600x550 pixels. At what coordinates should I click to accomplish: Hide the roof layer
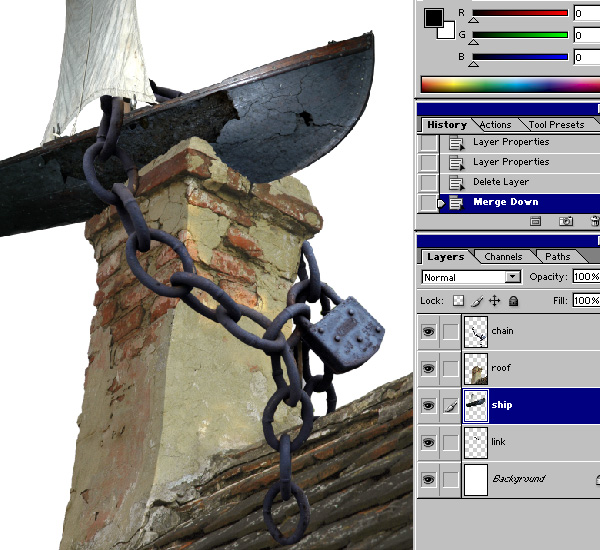click(428, 369)
